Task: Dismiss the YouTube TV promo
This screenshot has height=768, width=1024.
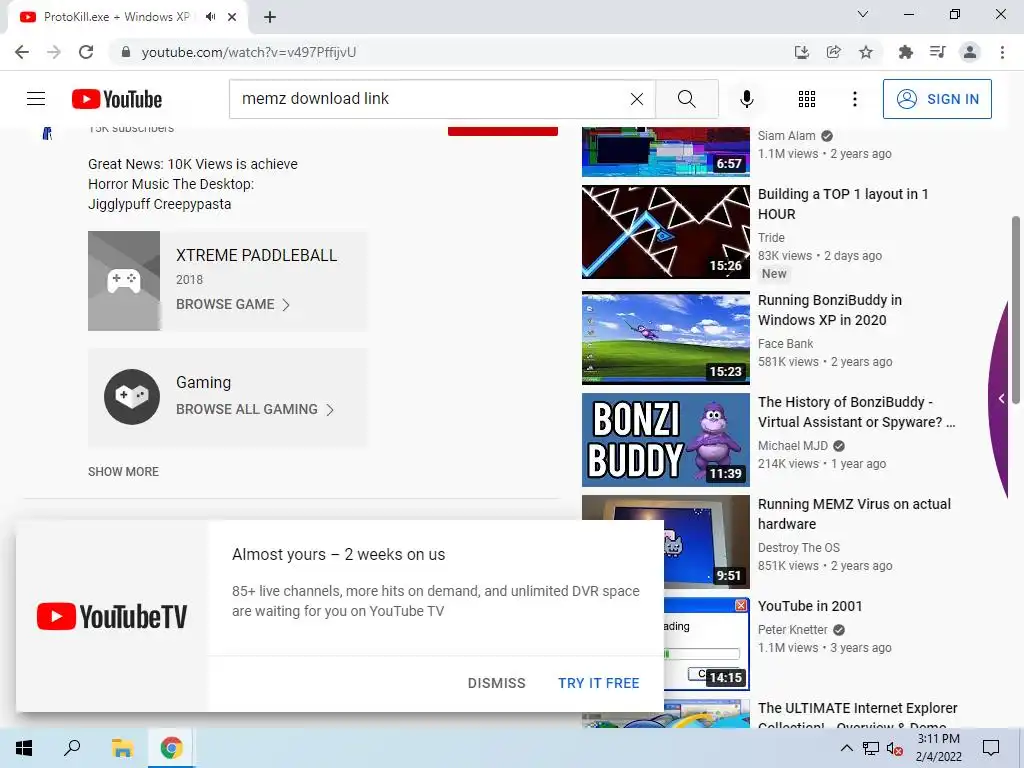Action: (x=496, y=683)
